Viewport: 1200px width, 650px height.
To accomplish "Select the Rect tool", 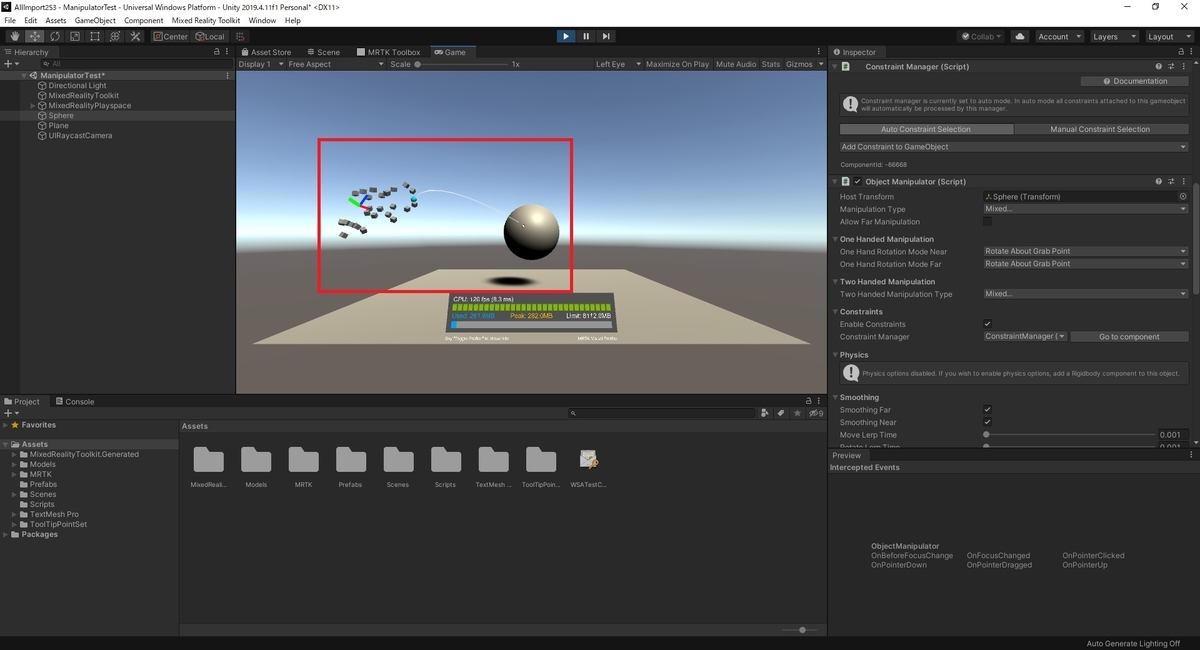I will tap(94, 36).
